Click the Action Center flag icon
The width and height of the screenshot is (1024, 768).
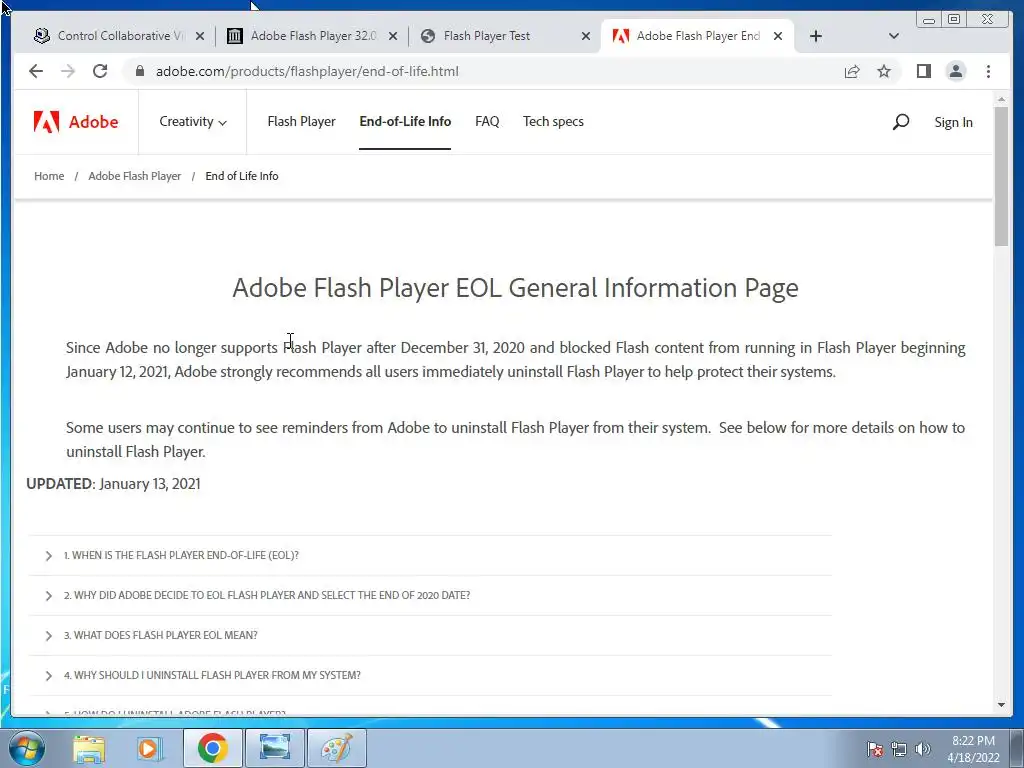pos(874,749)
